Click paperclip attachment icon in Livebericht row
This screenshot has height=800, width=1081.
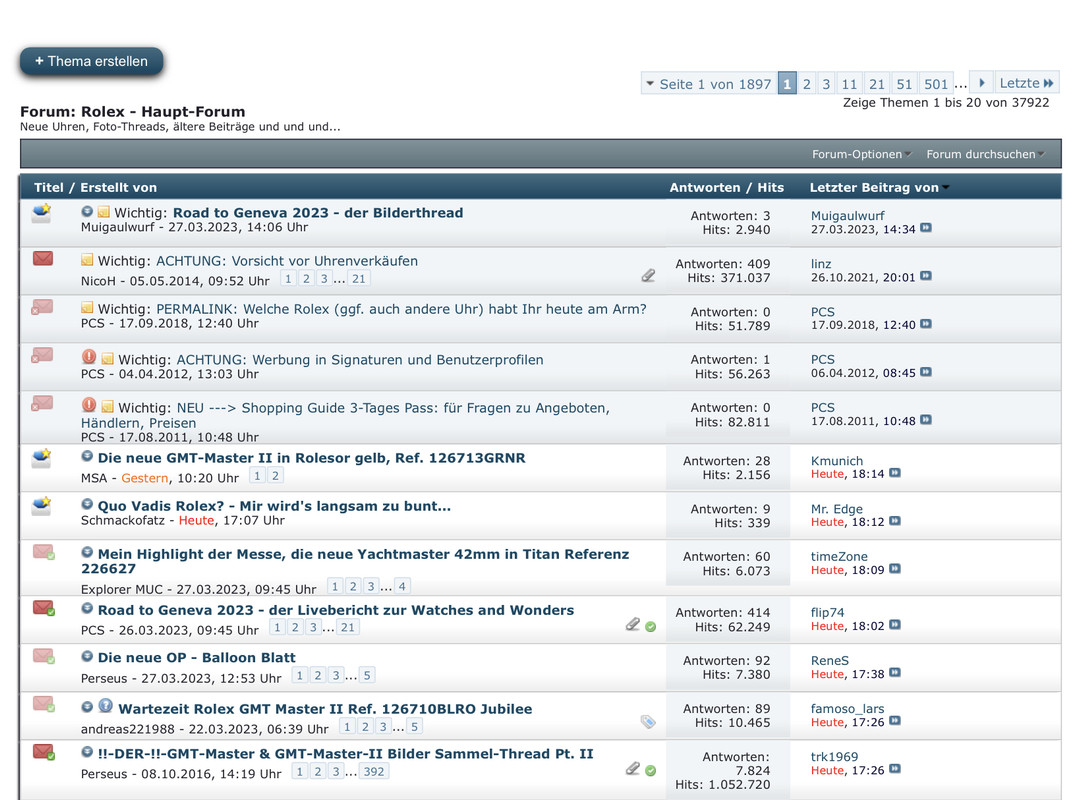pyautogui.click(x=633, y=625)
